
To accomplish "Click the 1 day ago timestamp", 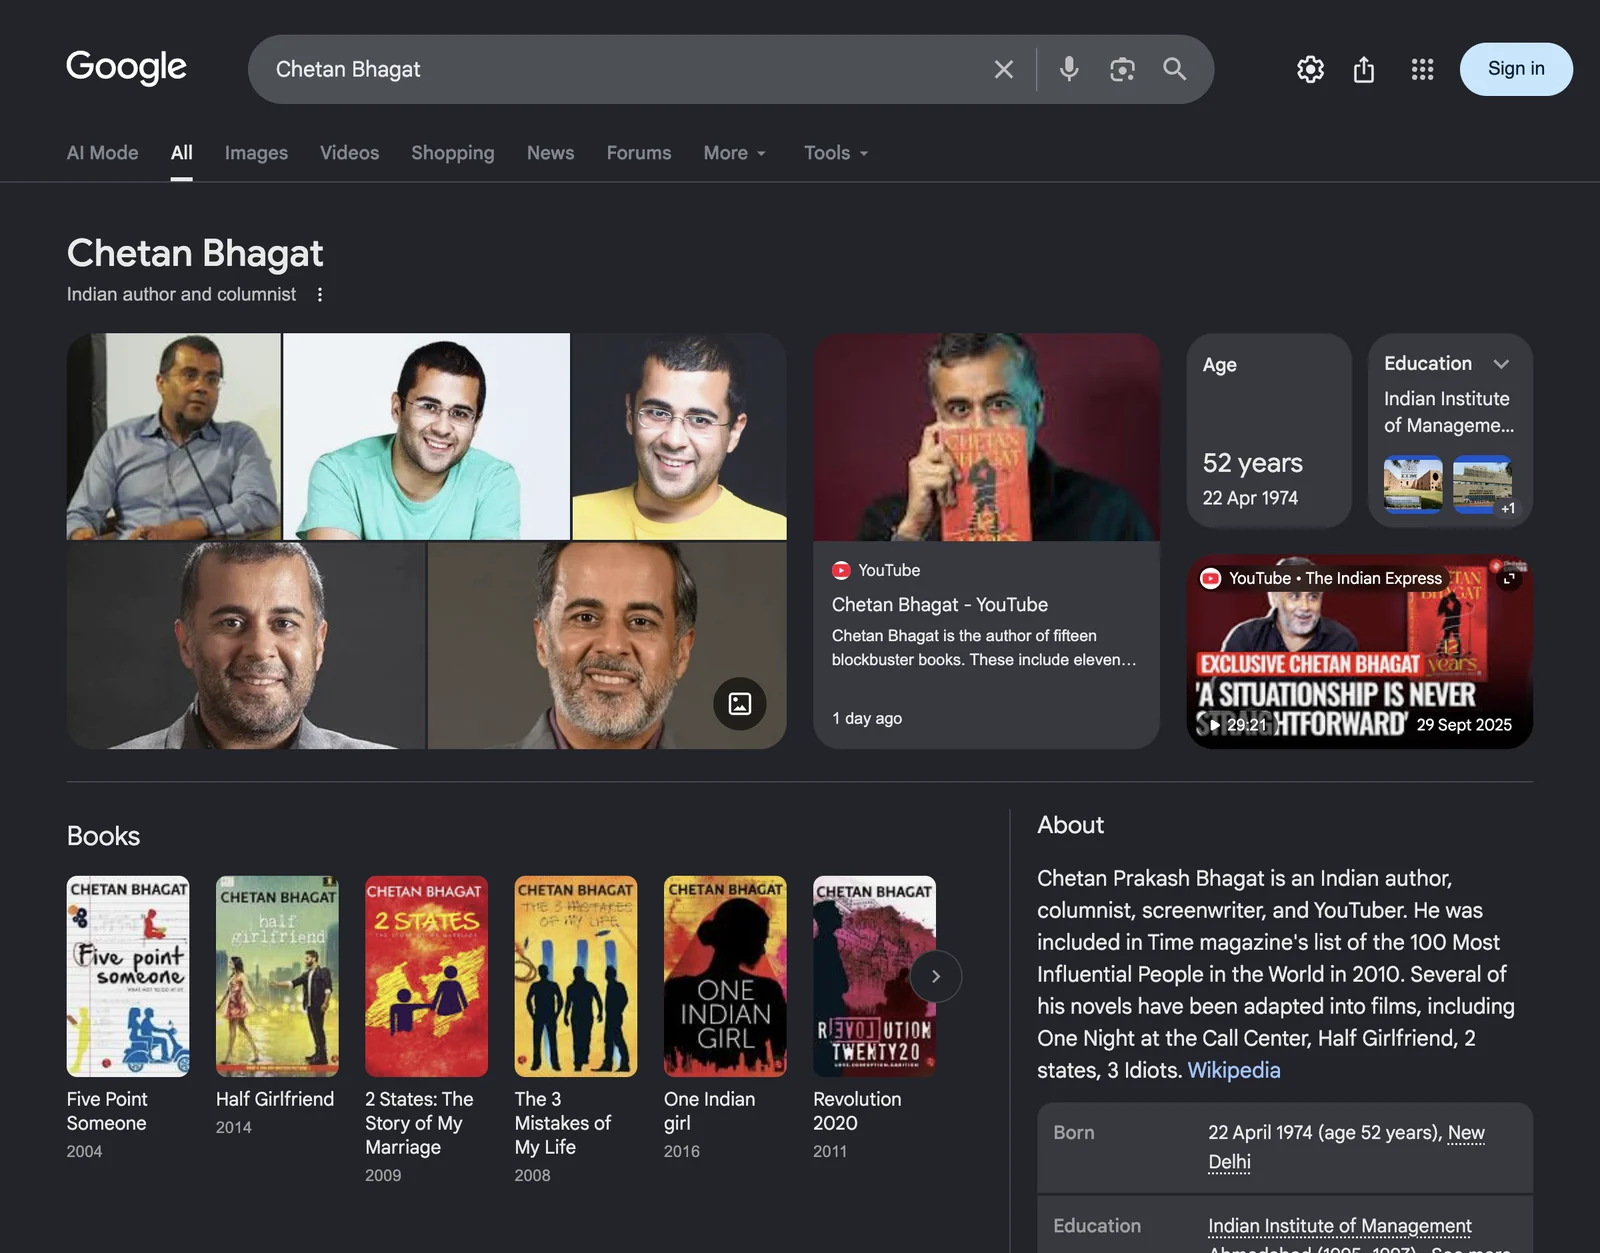I will pyautogui.click(x=867, y=718).
